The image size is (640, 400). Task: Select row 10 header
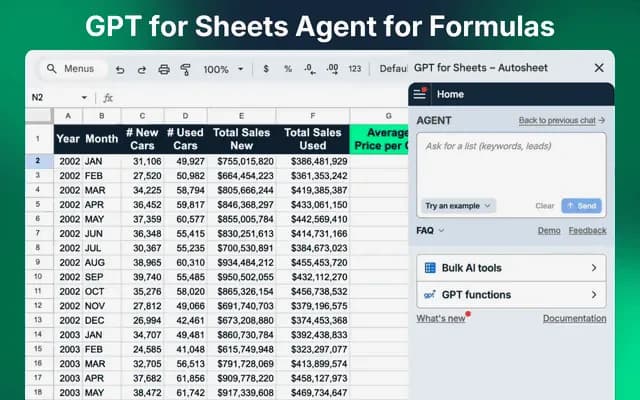pos(39,277)
